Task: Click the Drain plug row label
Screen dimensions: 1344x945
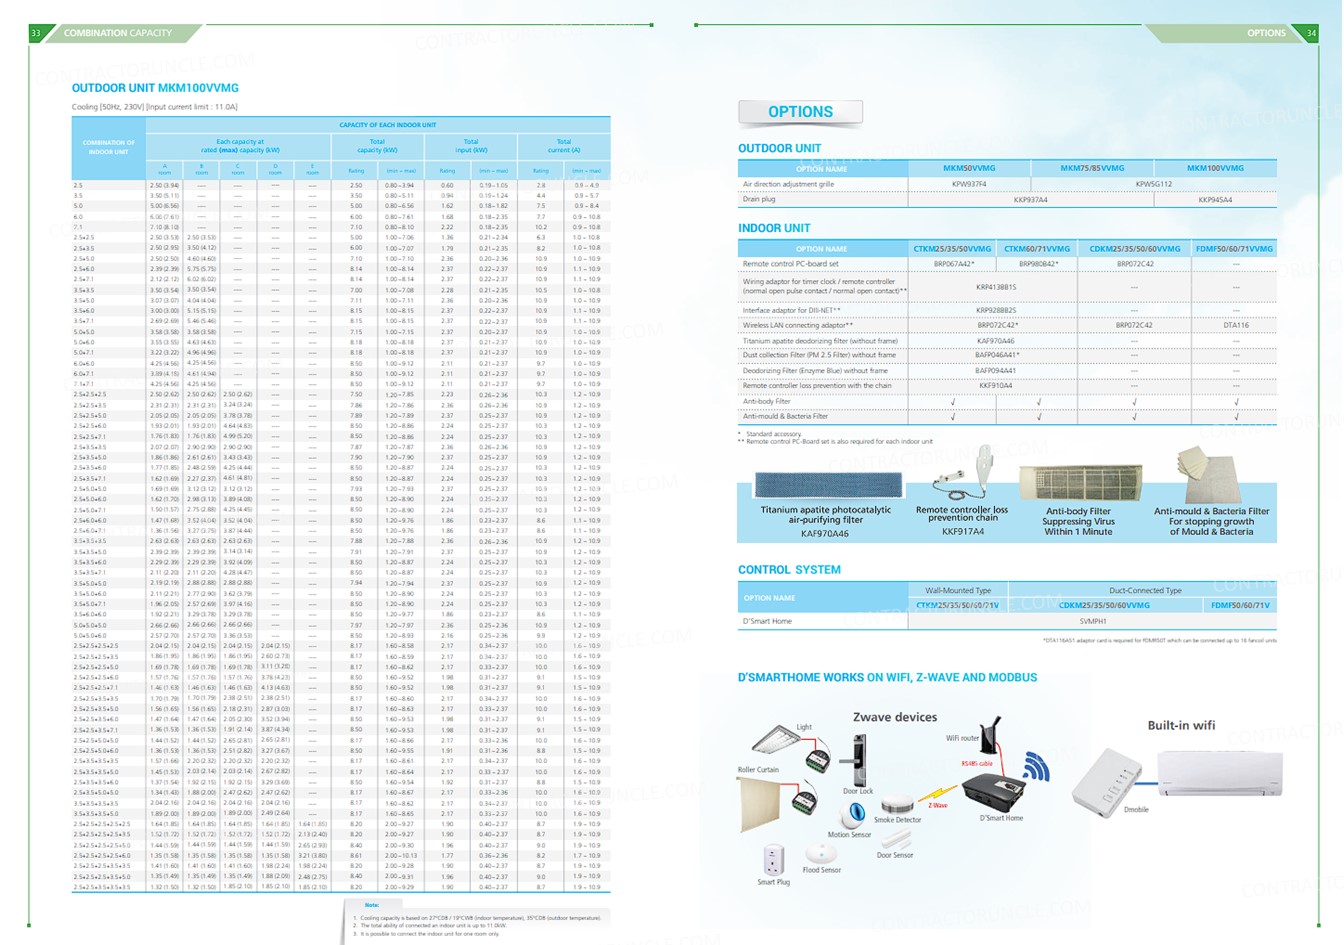Action: tap(759, 200)
